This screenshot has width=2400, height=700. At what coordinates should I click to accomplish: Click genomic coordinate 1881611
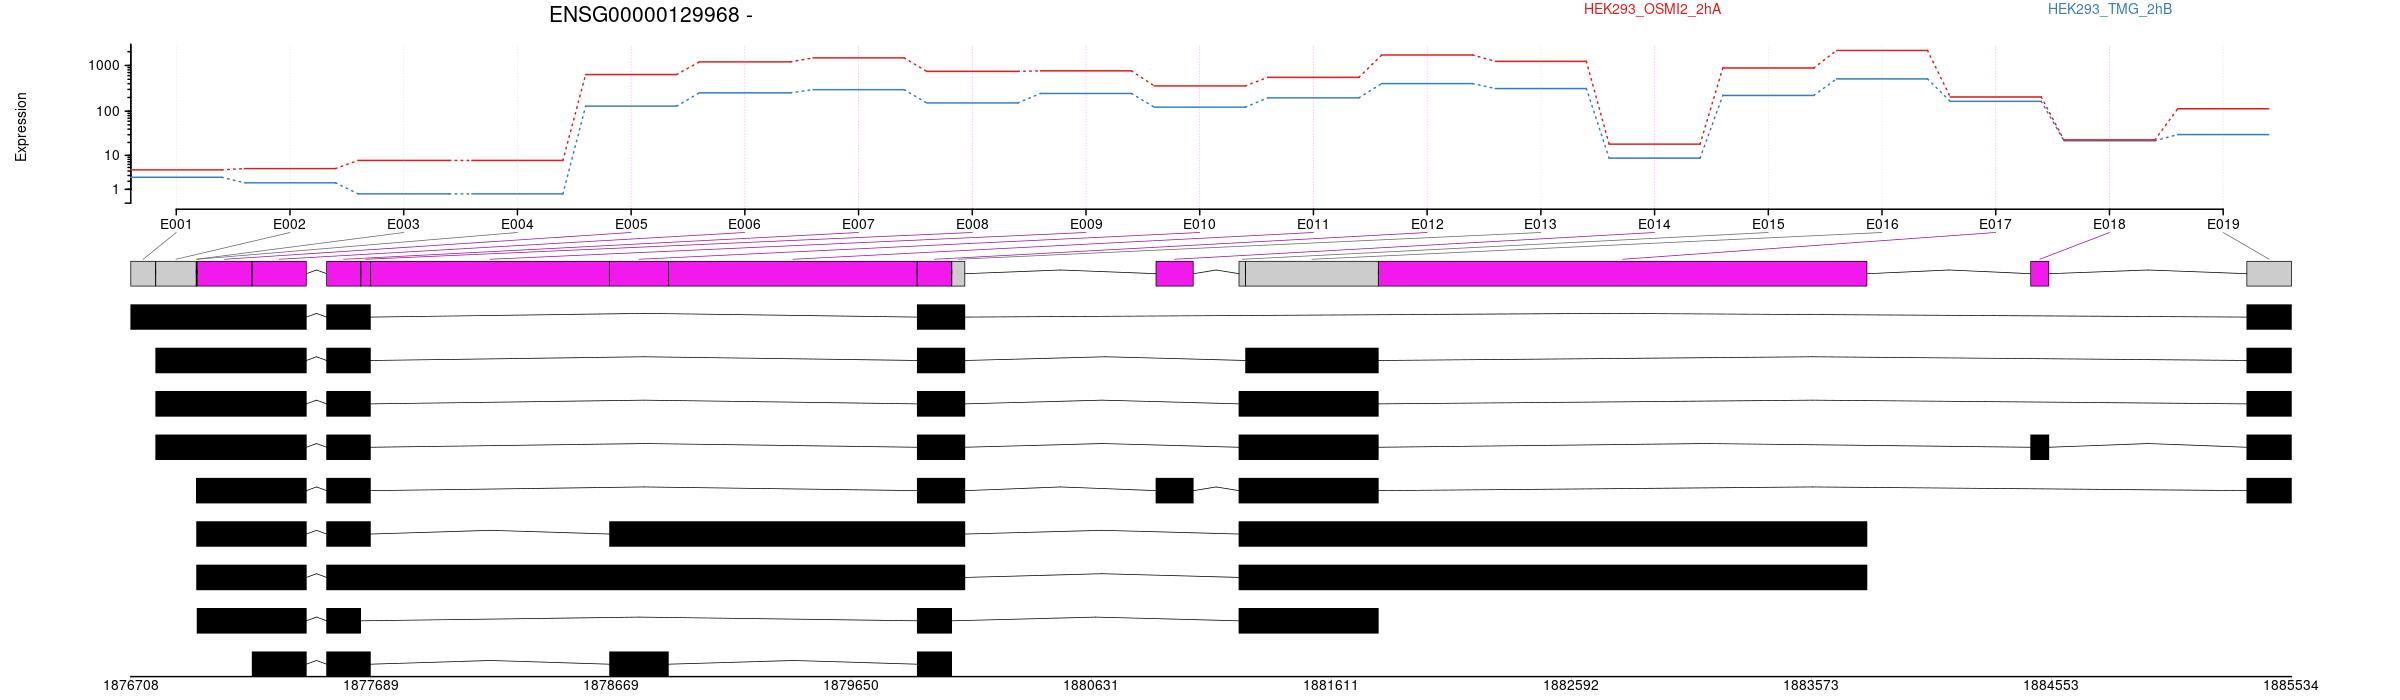pyautogui.click(x=1331, y=686)
